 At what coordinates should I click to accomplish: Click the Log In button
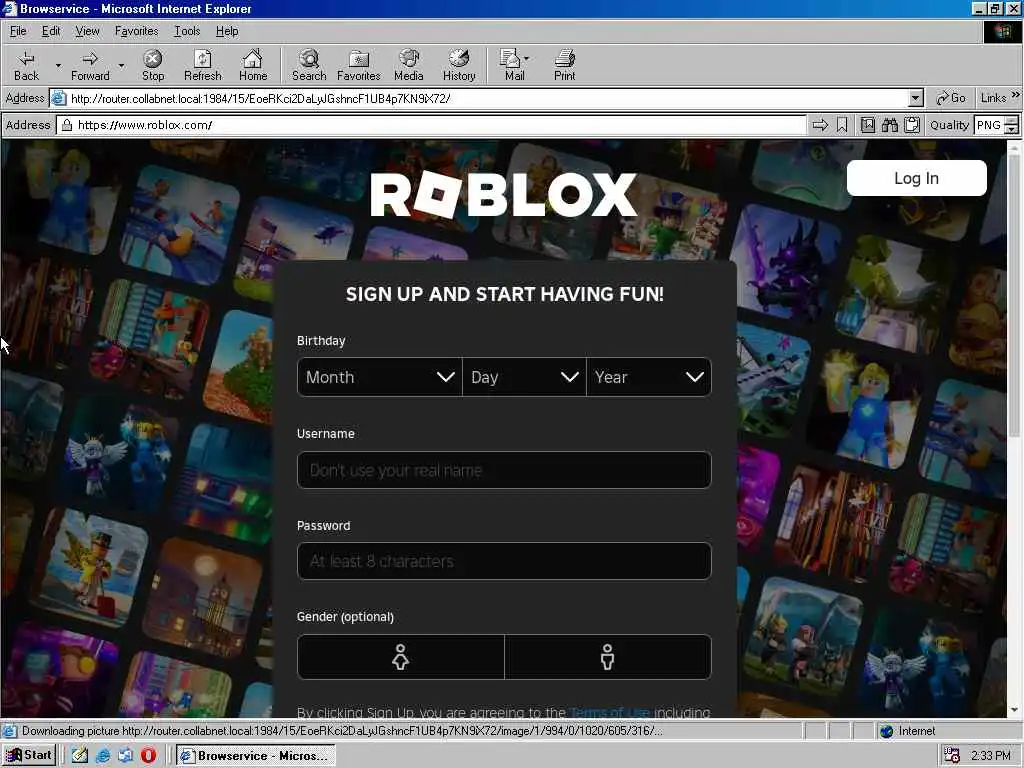pyautogui.click(x=916, y=178)
